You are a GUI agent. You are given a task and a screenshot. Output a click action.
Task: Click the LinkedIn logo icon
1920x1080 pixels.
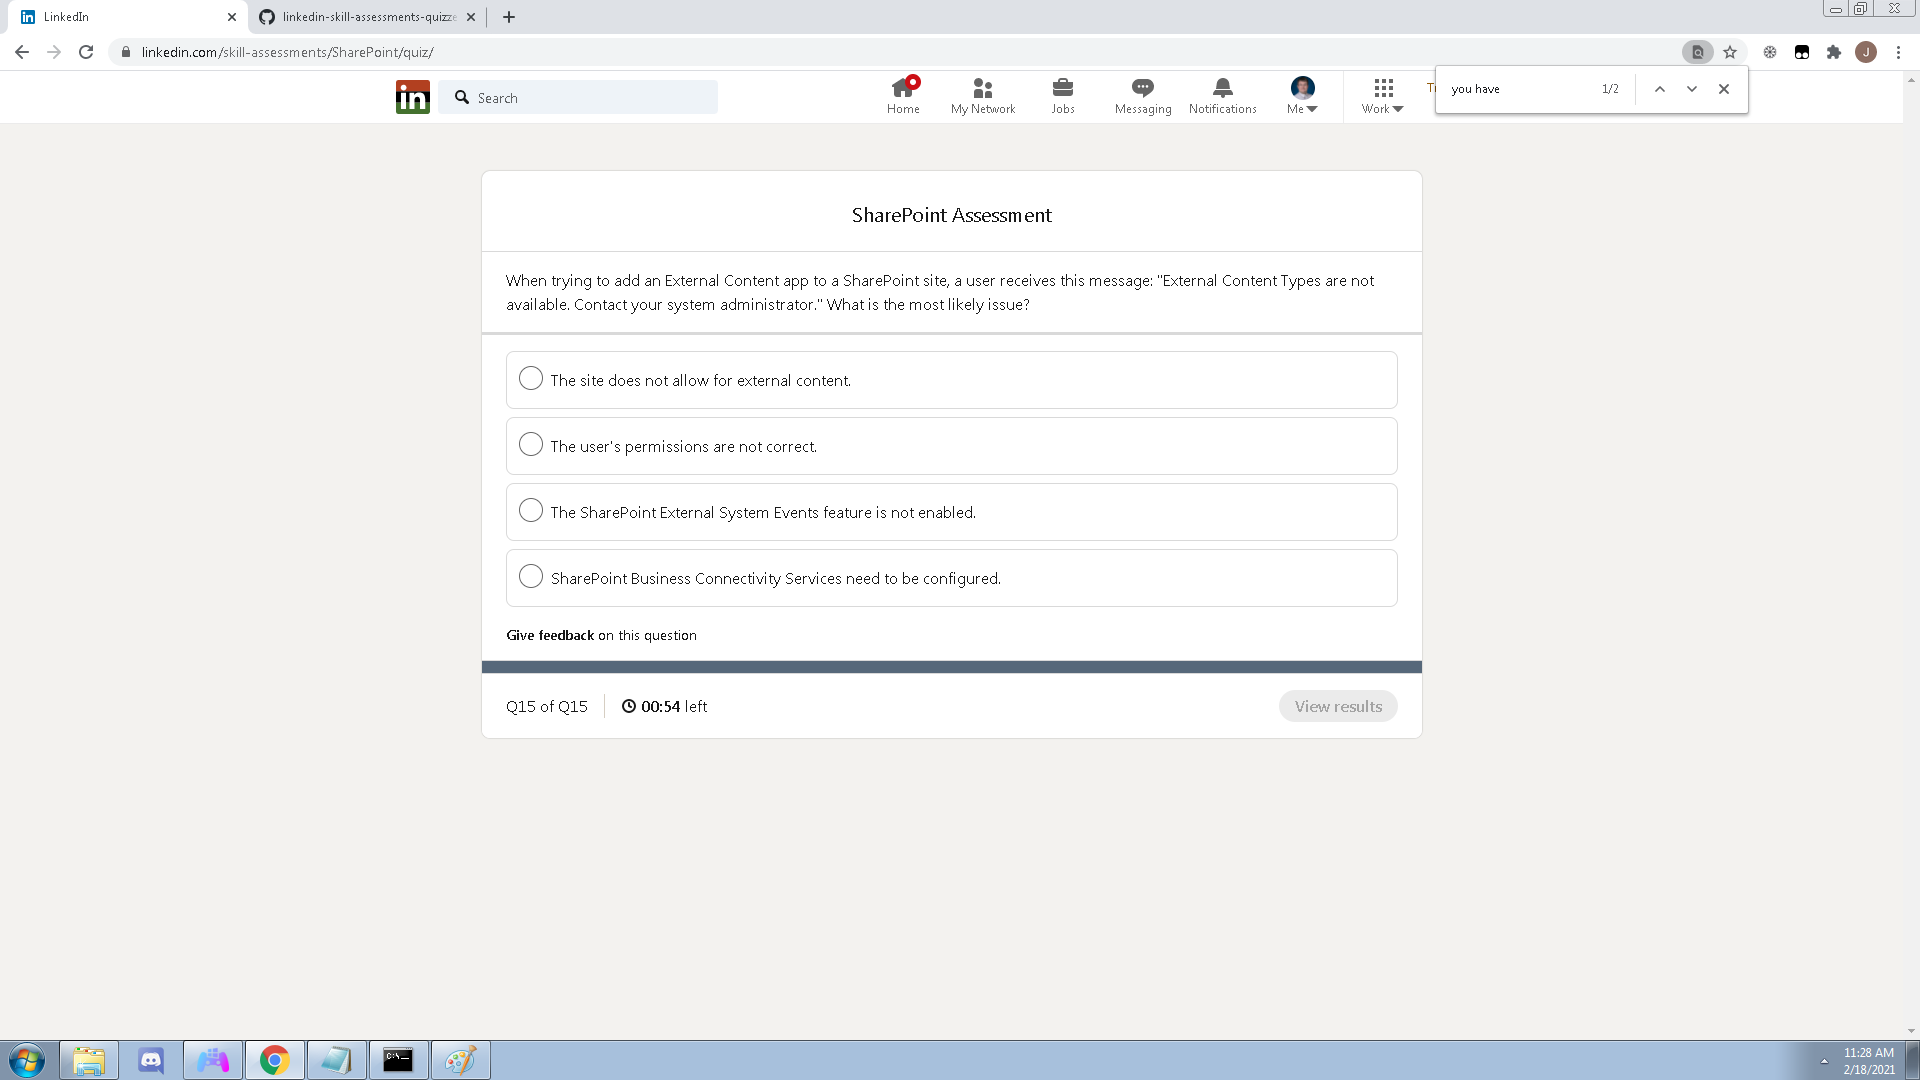pos(412,96)
